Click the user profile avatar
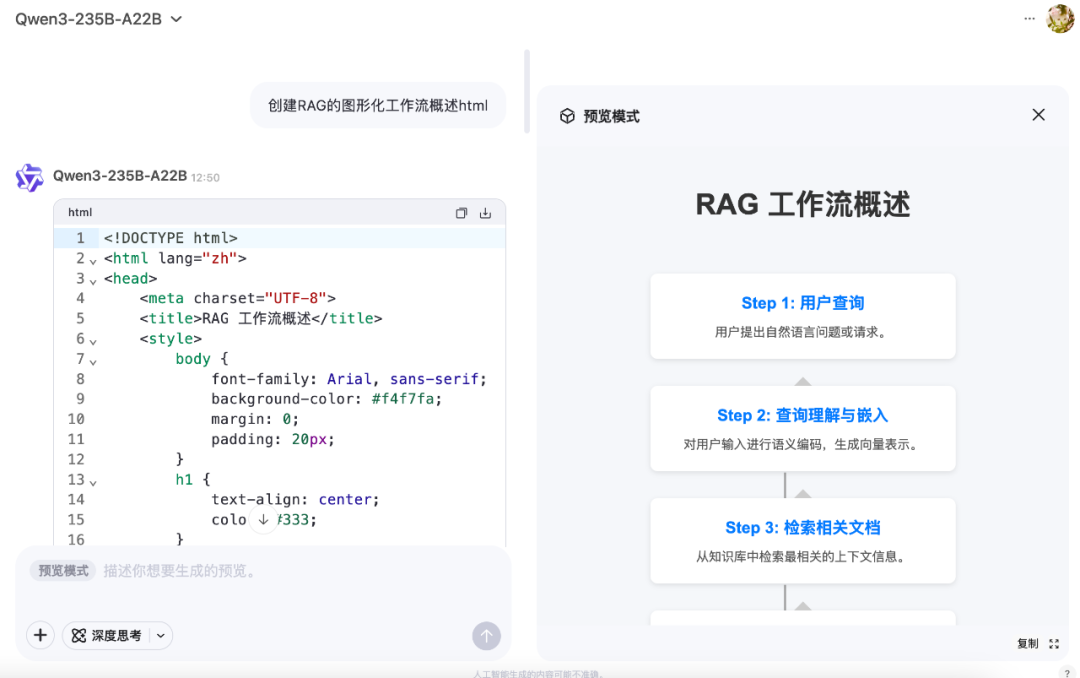This screenshot has width=1080, height=678. (x=1060, y=19)
